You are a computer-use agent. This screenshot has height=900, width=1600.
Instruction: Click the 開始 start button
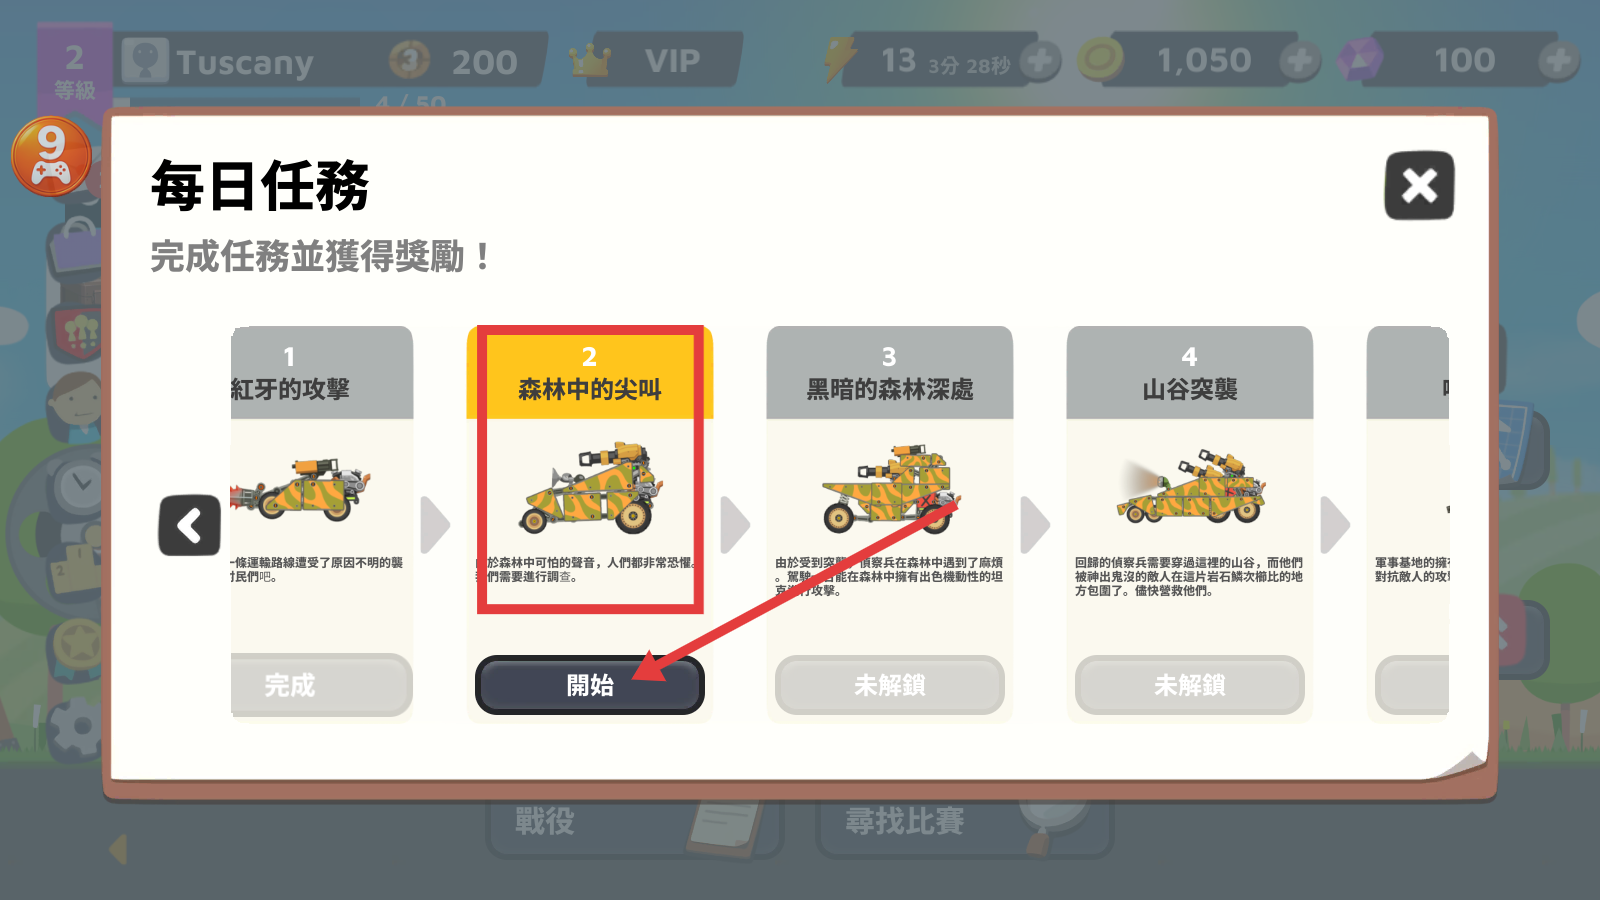[x=589, y=685]
